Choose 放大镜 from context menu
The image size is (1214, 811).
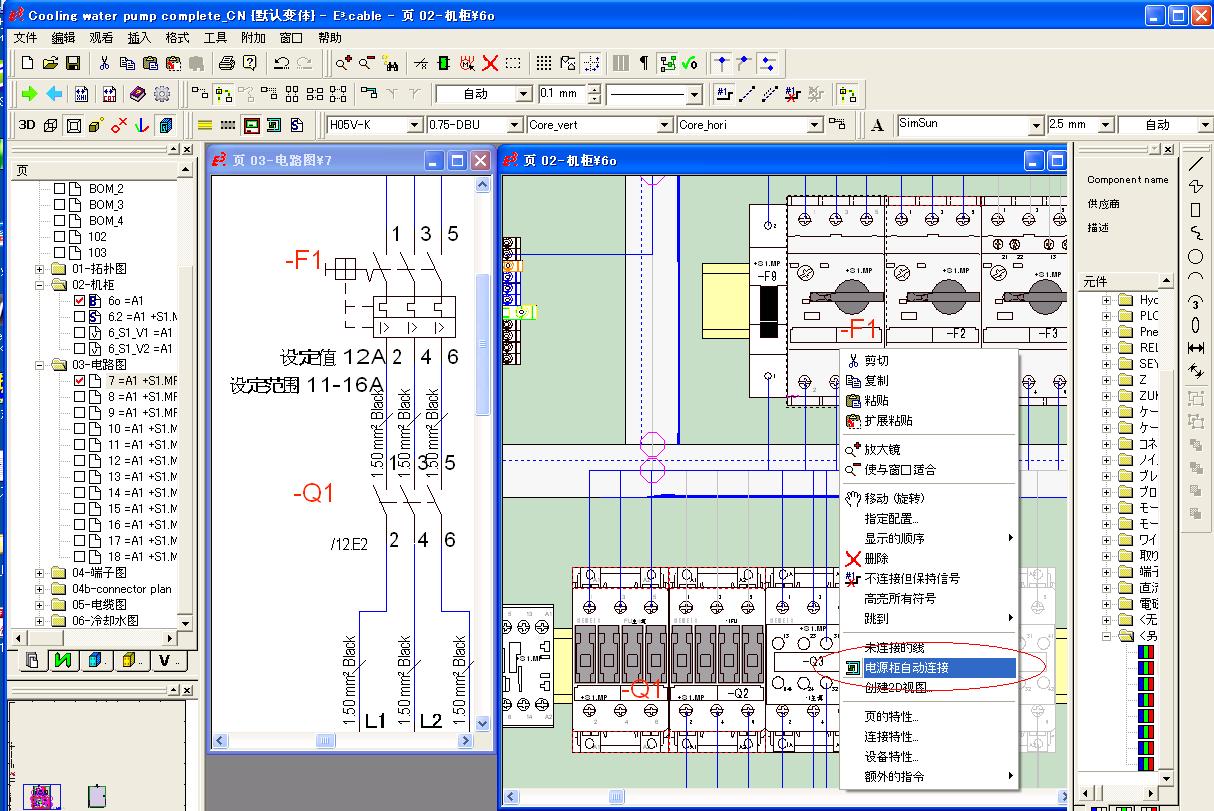(x=928, y=449)
